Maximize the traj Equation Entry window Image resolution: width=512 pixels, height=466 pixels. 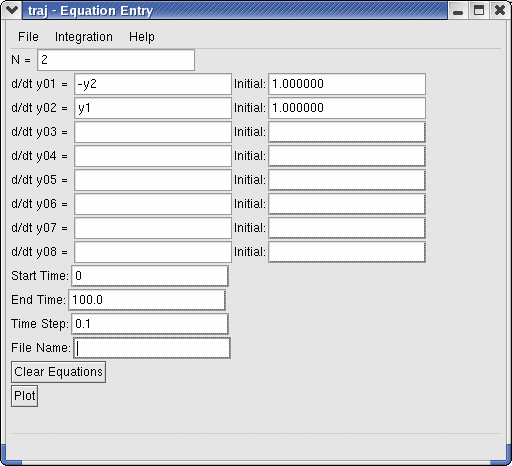point(479,10)
